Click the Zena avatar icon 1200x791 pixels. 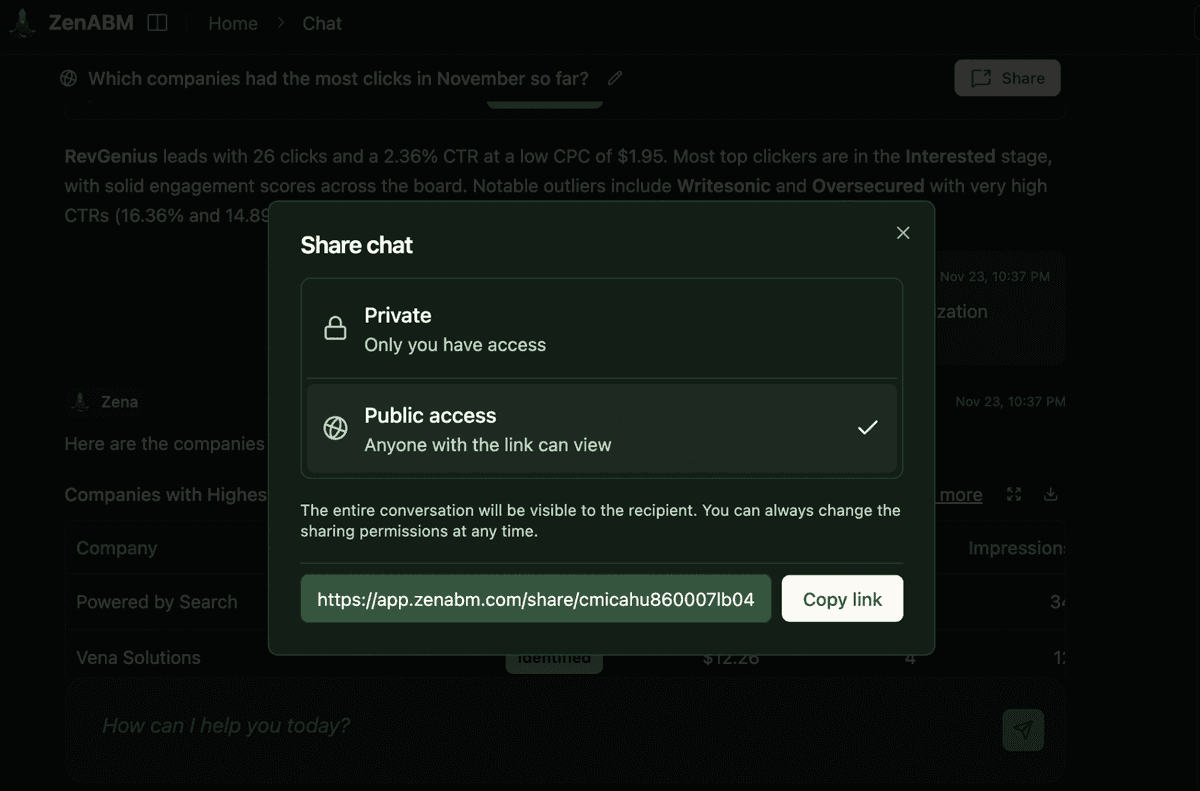coord(79,402)
